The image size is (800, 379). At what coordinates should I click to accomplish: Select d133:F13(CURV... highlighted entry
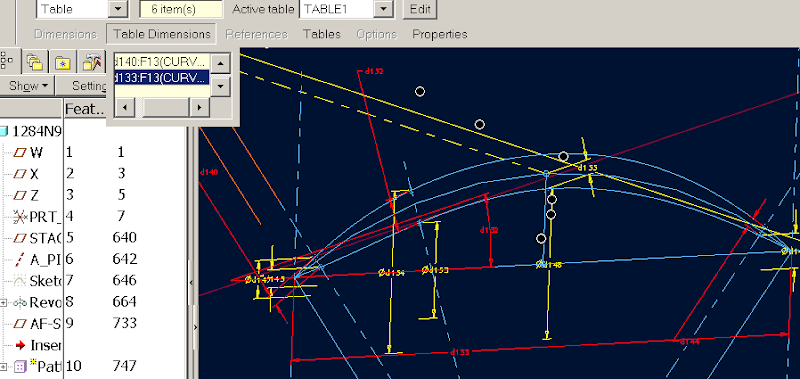[161, 78]
